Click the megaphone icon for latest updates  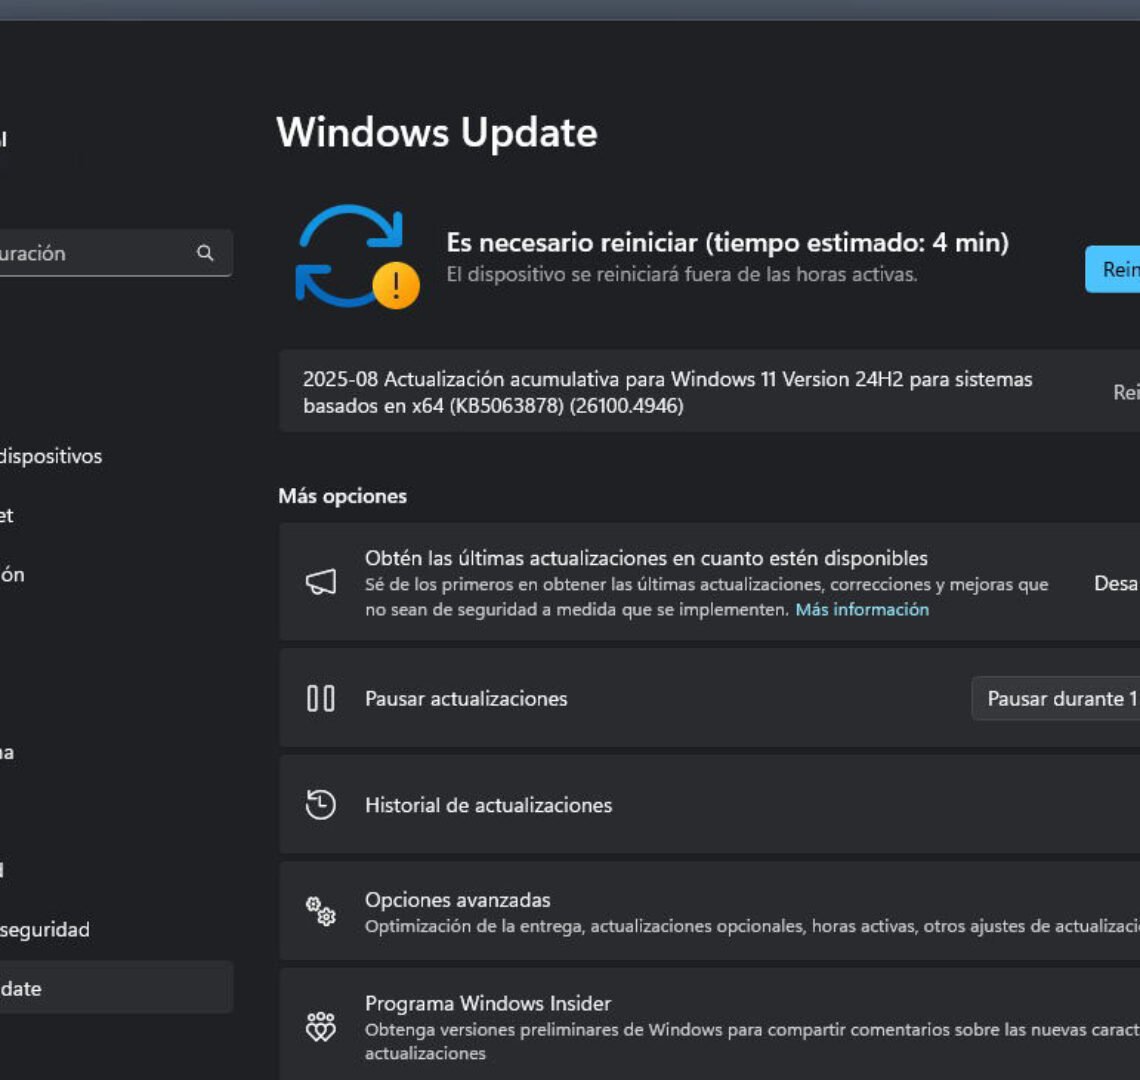click(321, 582)
